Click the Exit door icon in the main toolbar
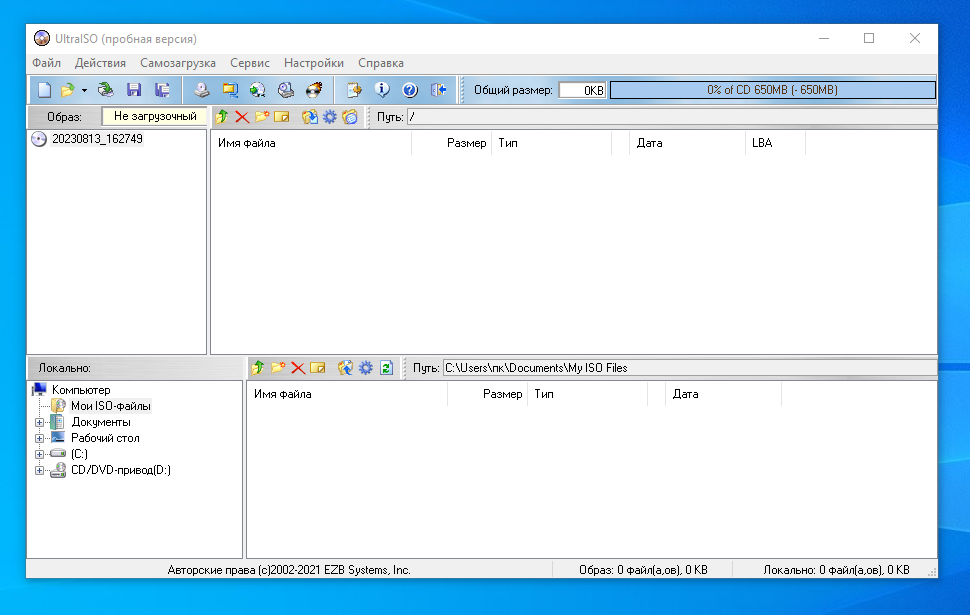This screenshot has height=615, width=970. pos(439,90)
